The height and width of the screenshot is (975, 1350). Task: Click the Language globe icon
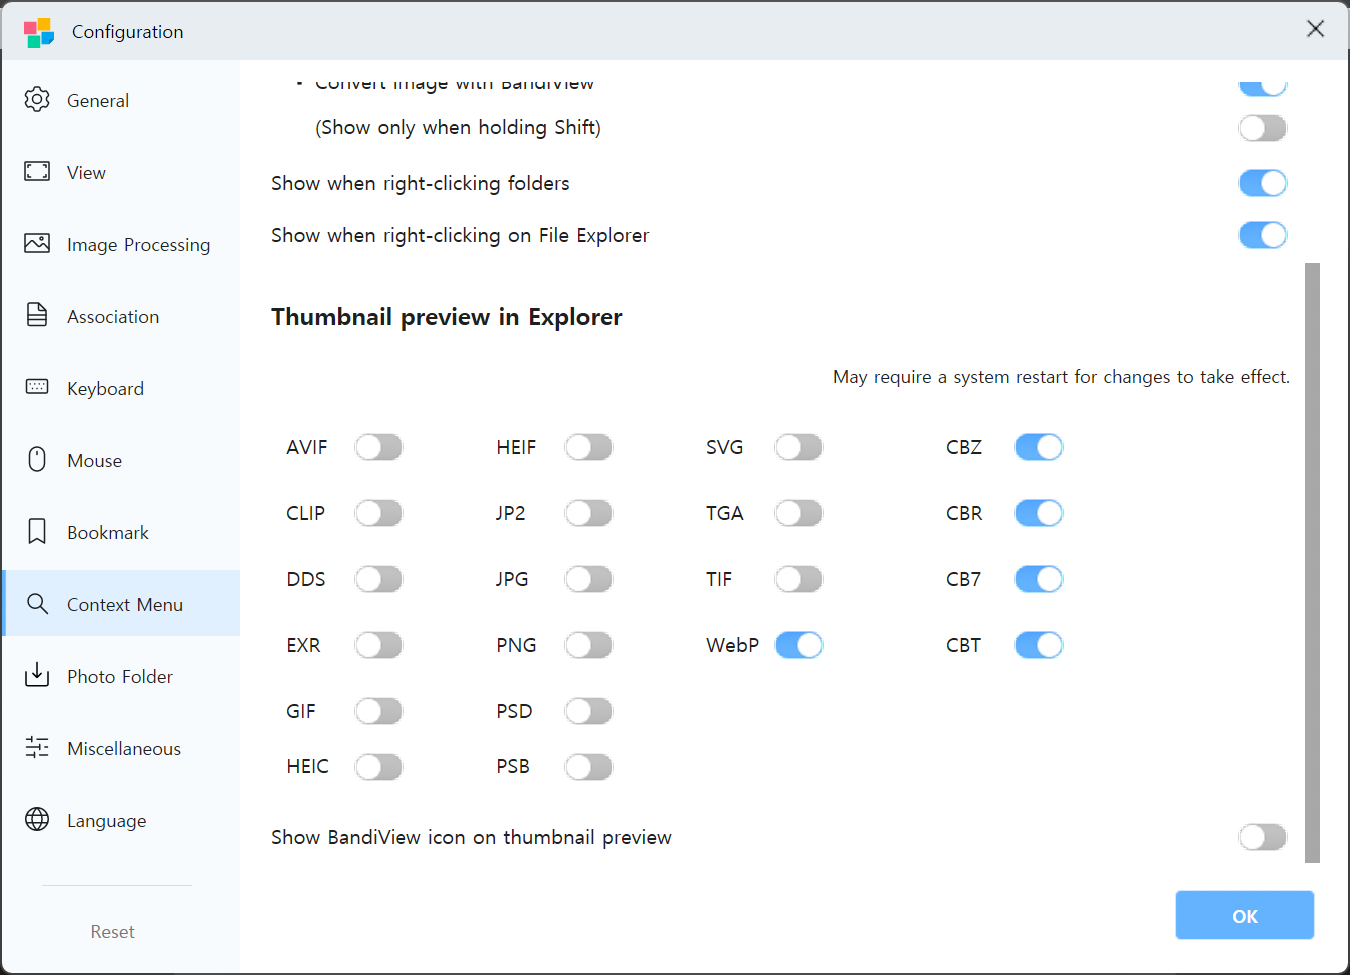[37, 820]
